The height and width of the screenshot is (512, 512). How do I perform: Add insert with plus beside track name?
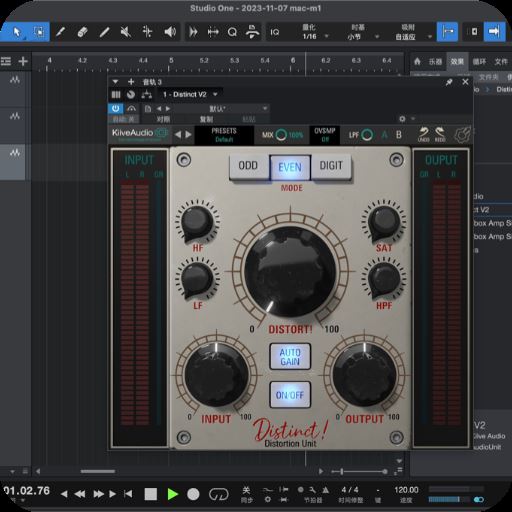pos(131,82)
